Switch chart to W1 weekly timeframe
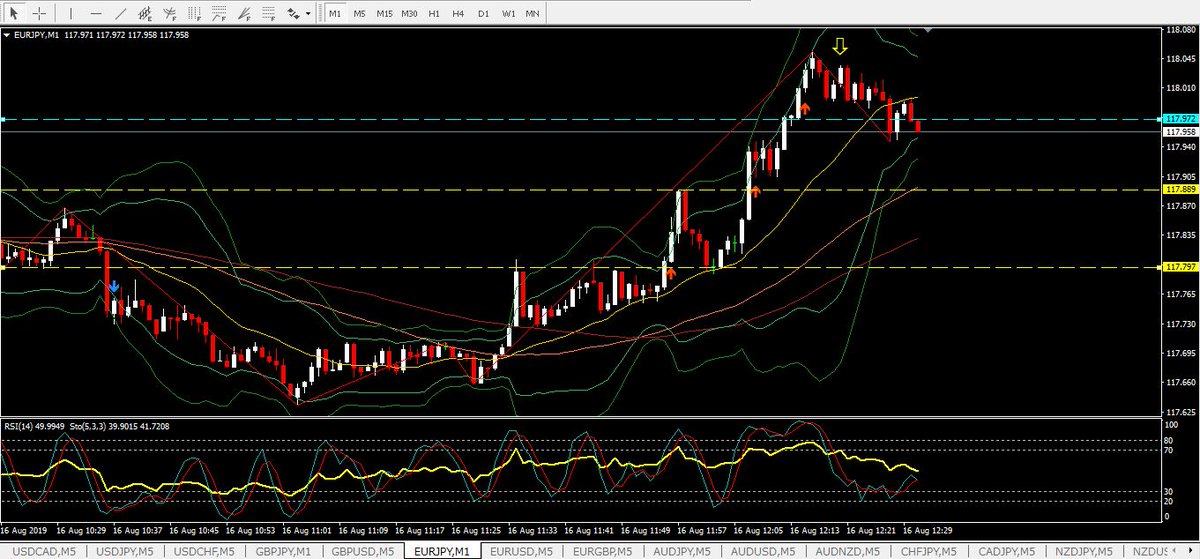 click(509, 13)
